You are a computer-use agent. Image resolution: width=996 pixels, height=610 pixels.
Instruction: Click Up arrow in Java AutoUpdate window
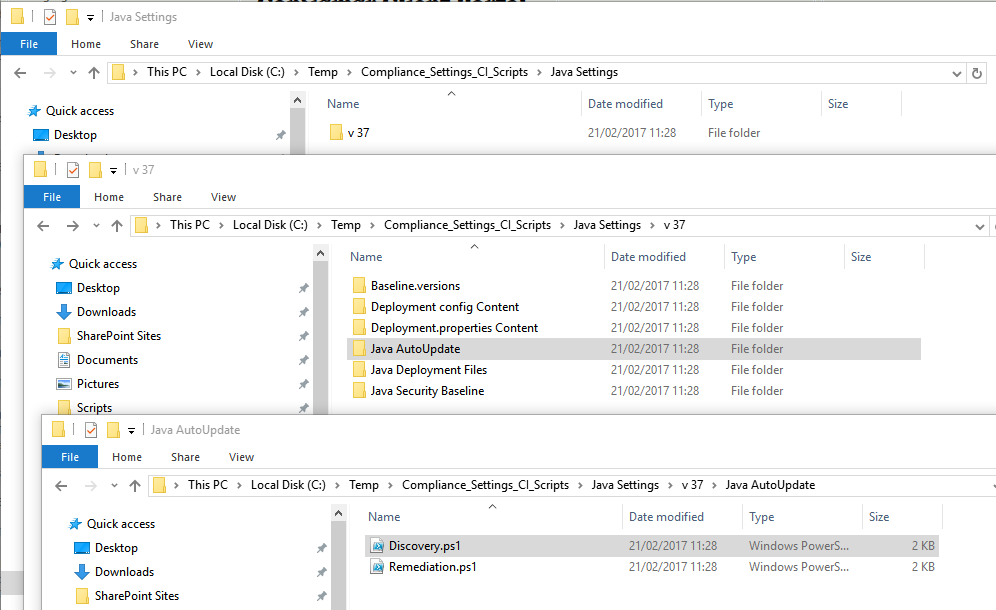click(136, 485)
